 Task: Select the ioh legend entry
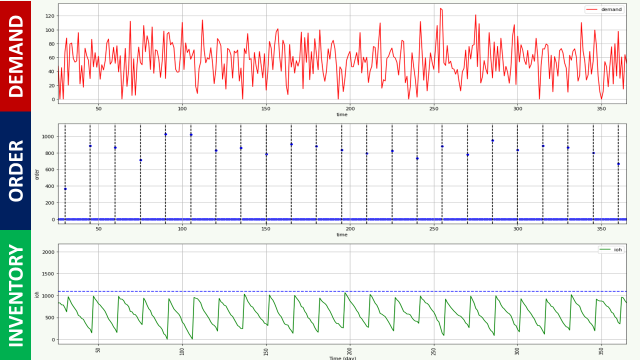611,249
